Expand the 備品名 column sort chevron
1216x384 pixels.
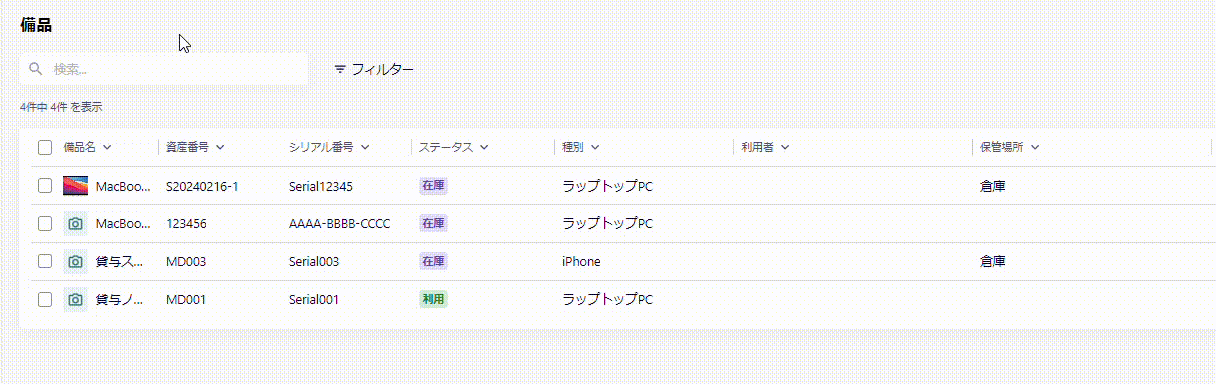click(106, 148)
